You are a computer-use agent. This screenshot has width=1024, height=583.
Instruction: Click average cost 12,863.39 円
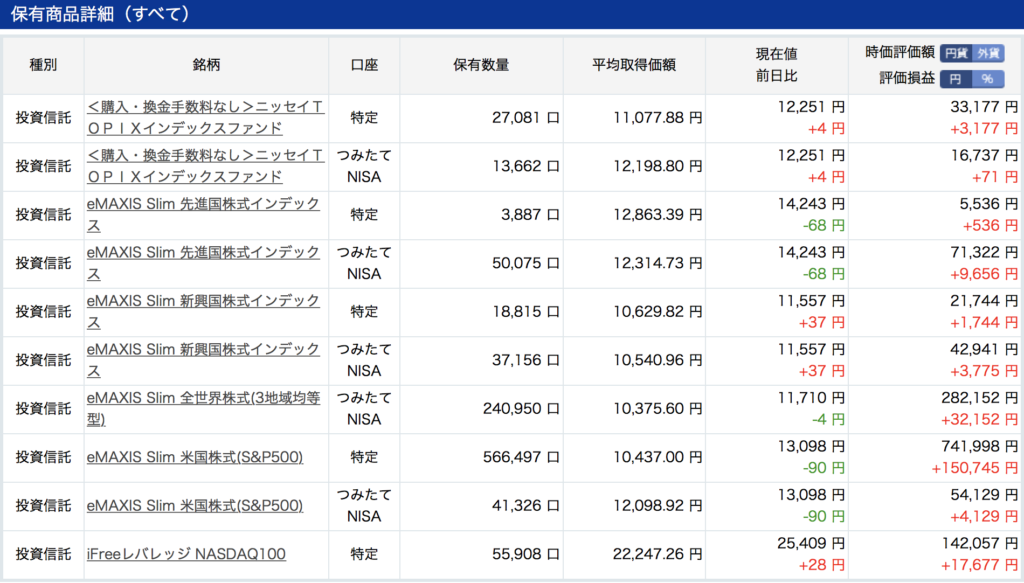tap(658, 215)
